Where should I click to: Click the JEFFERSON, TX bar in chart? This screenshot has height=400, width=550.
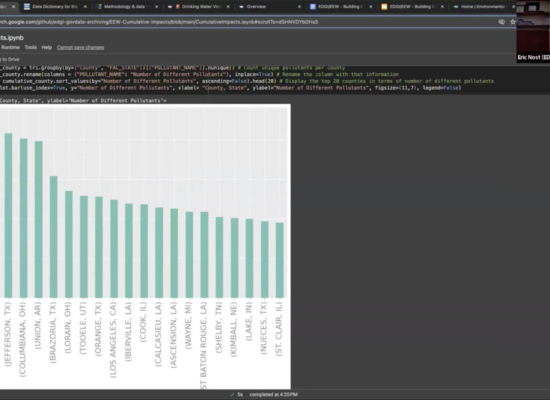coord(8,215)
